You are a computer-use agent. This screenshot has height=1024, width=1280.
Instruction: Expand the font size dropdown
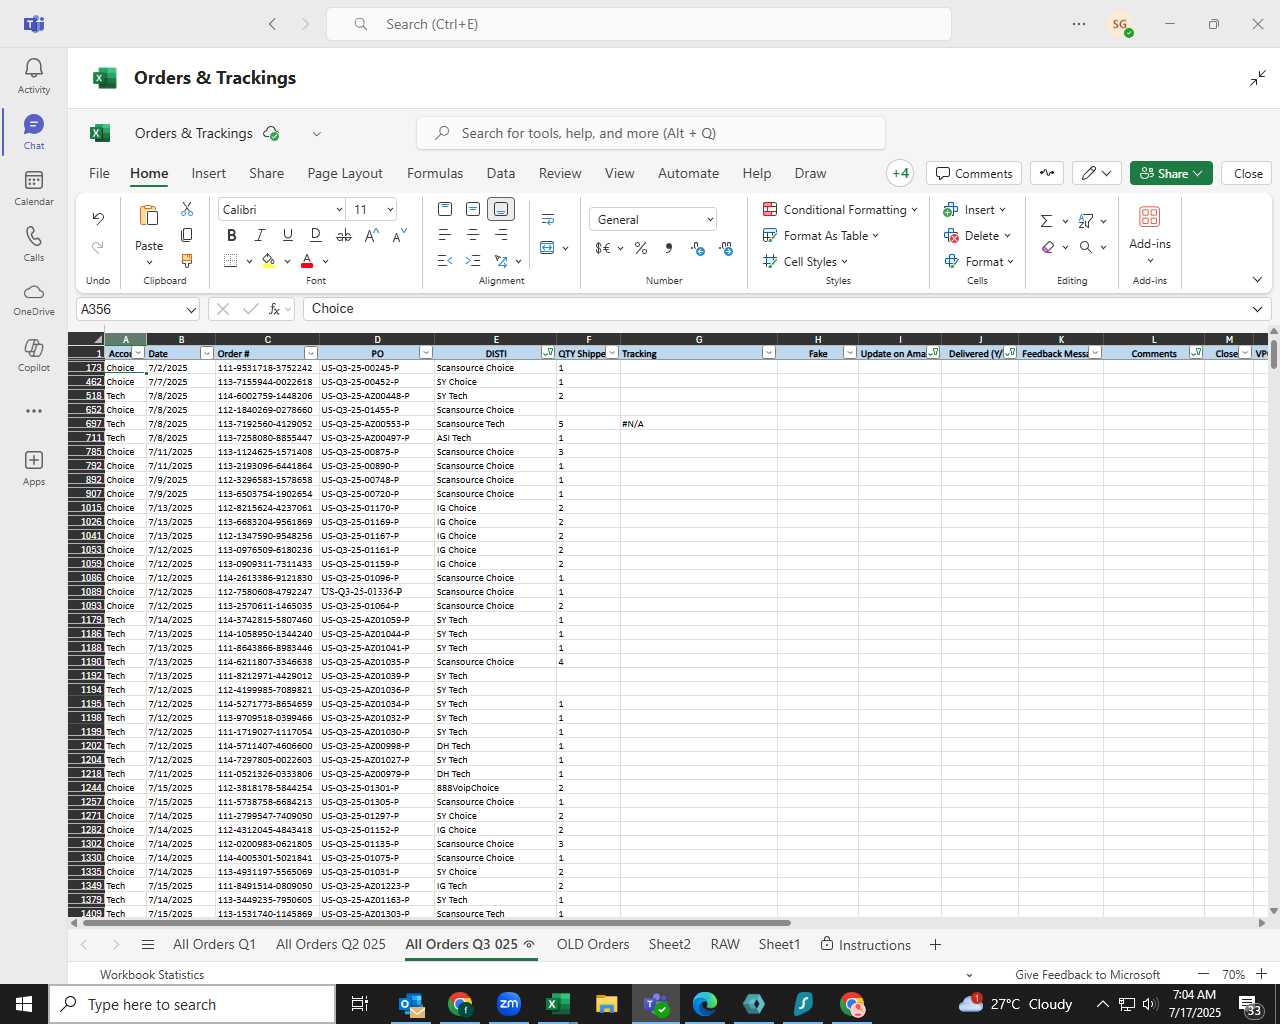[x=390, y=209]
